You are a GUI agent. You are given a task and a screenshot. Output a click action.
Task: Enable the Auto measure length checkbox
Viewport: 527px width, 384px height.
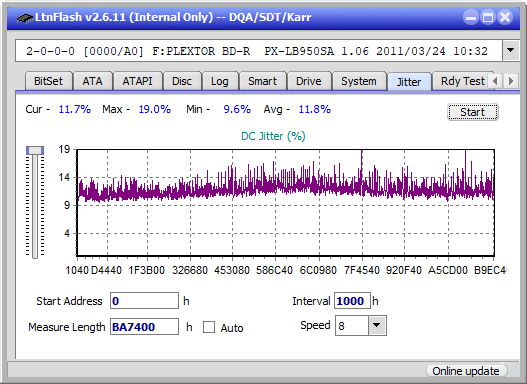[209, 327]
